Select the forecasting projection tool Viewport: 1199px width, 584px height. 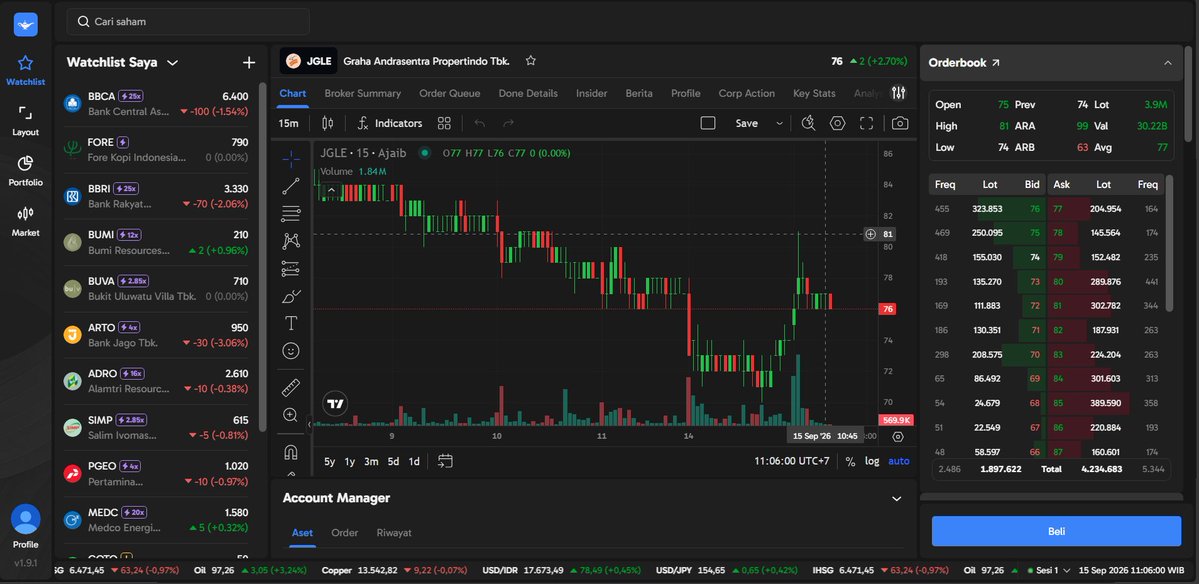point(291,268)
